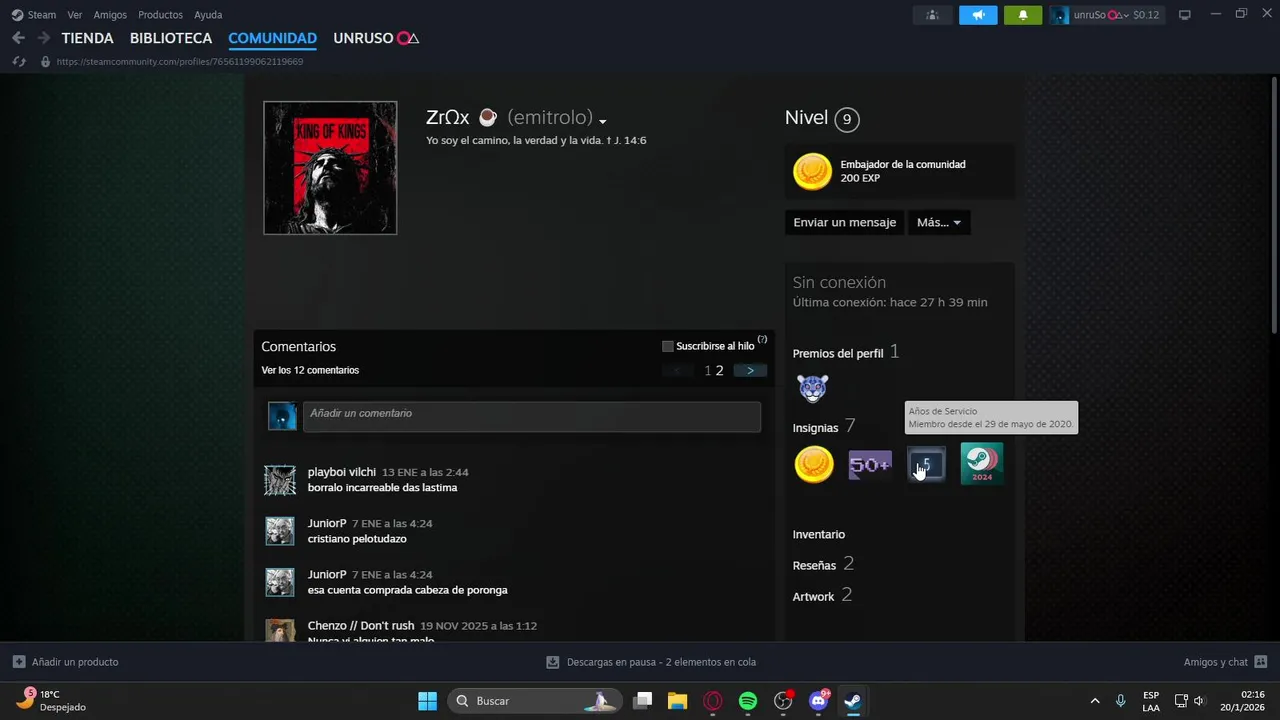The width and height of the screenshot is (1280, 720).
Task: Open the Chenzo // Don't rush profile link
Action: click(x=361, y=626)
